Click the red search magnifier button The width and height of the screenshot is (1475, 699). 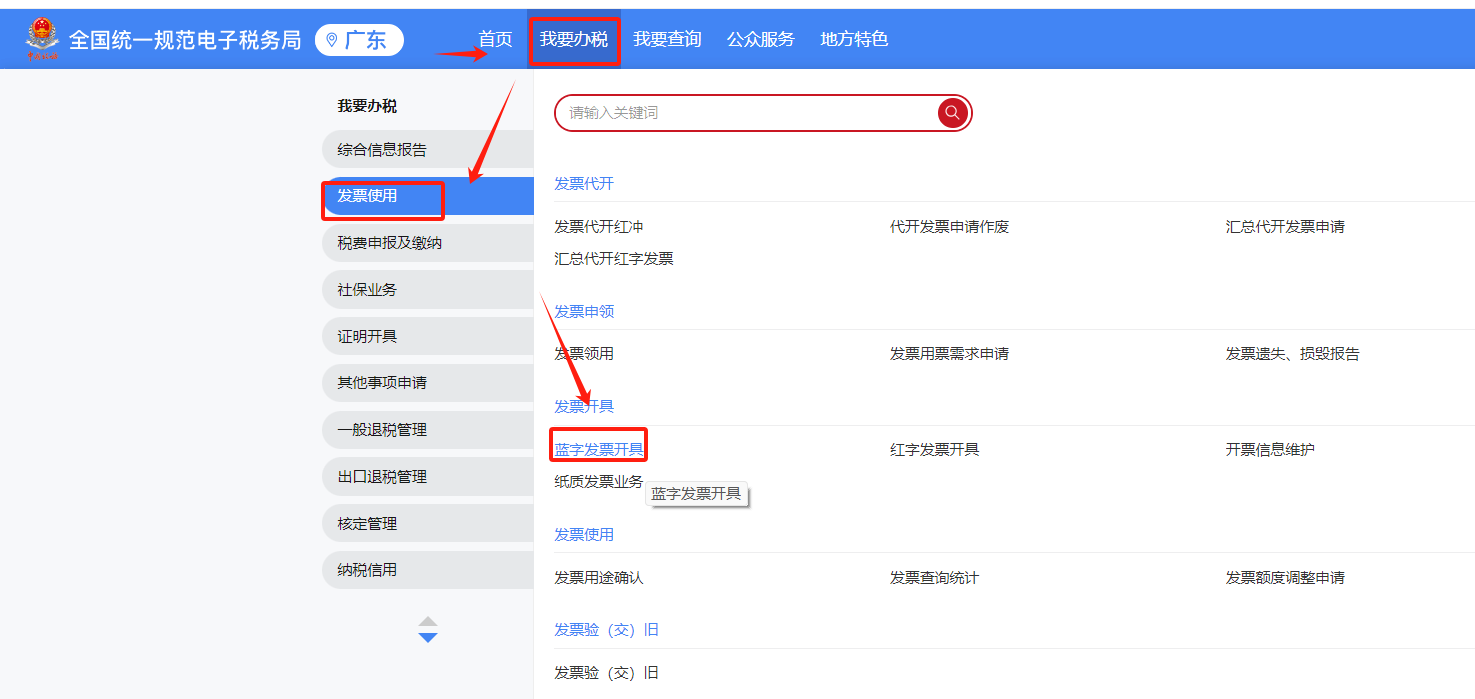click(953, 113)
